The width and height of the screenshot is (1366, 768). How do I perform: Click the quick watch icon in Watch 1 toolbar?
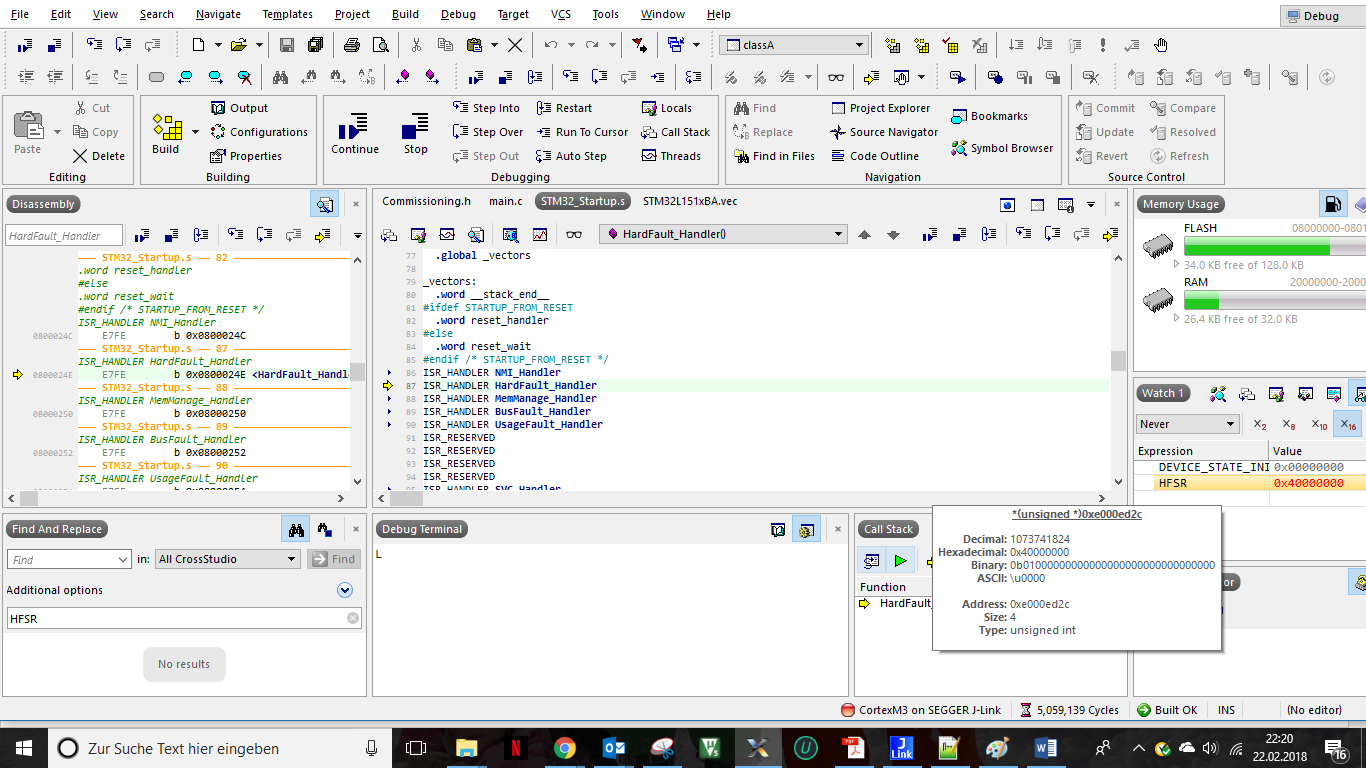pos(1218,394)
